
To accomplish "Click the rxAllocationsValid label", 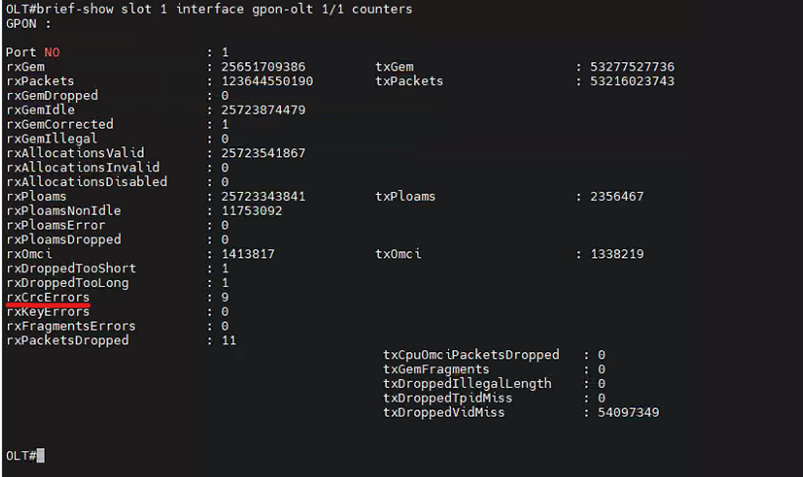I will point(75,153).
